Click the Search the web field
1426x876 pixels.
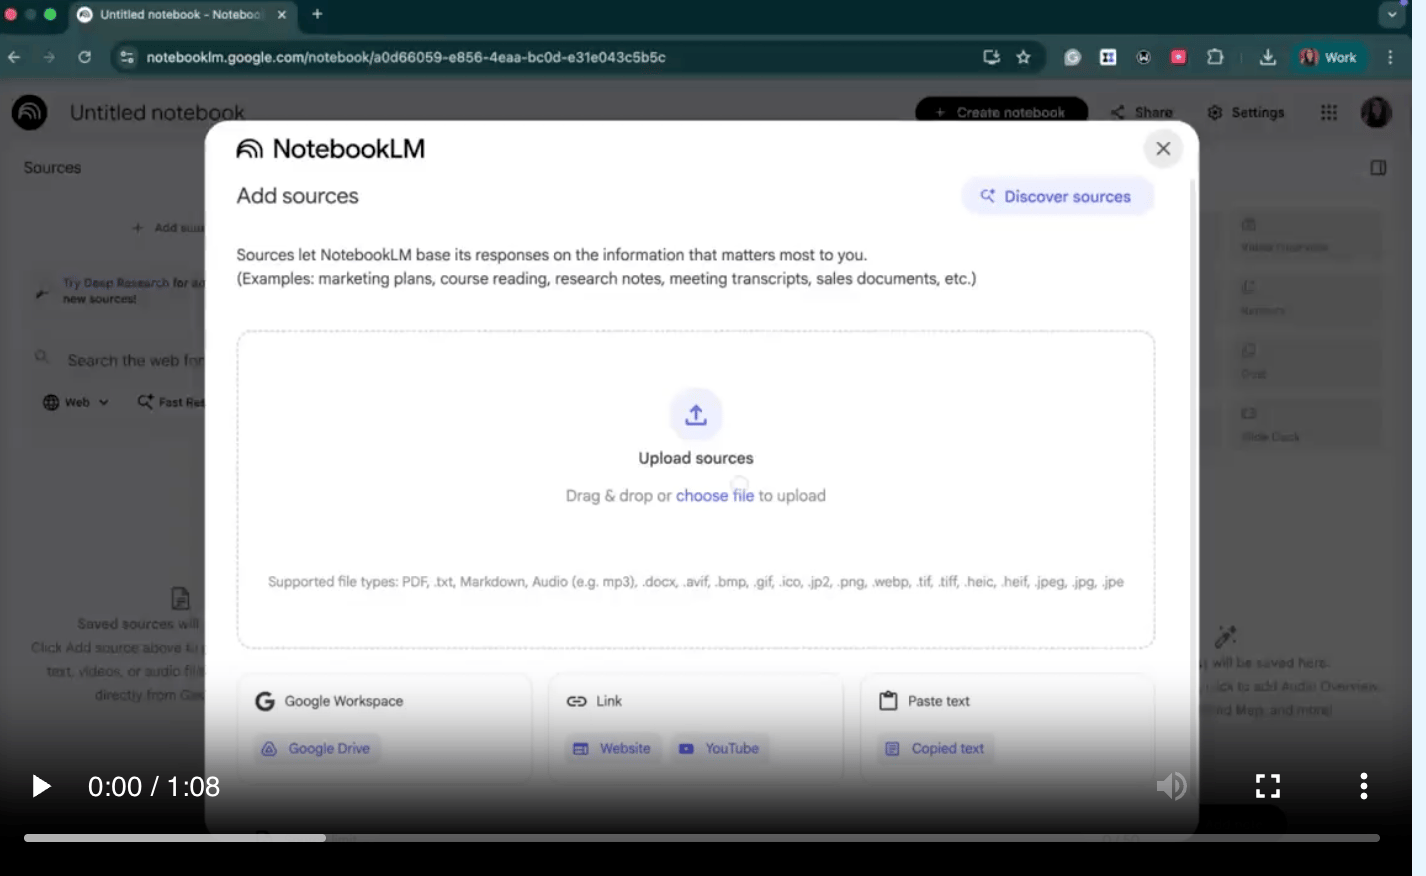[135, 360]
